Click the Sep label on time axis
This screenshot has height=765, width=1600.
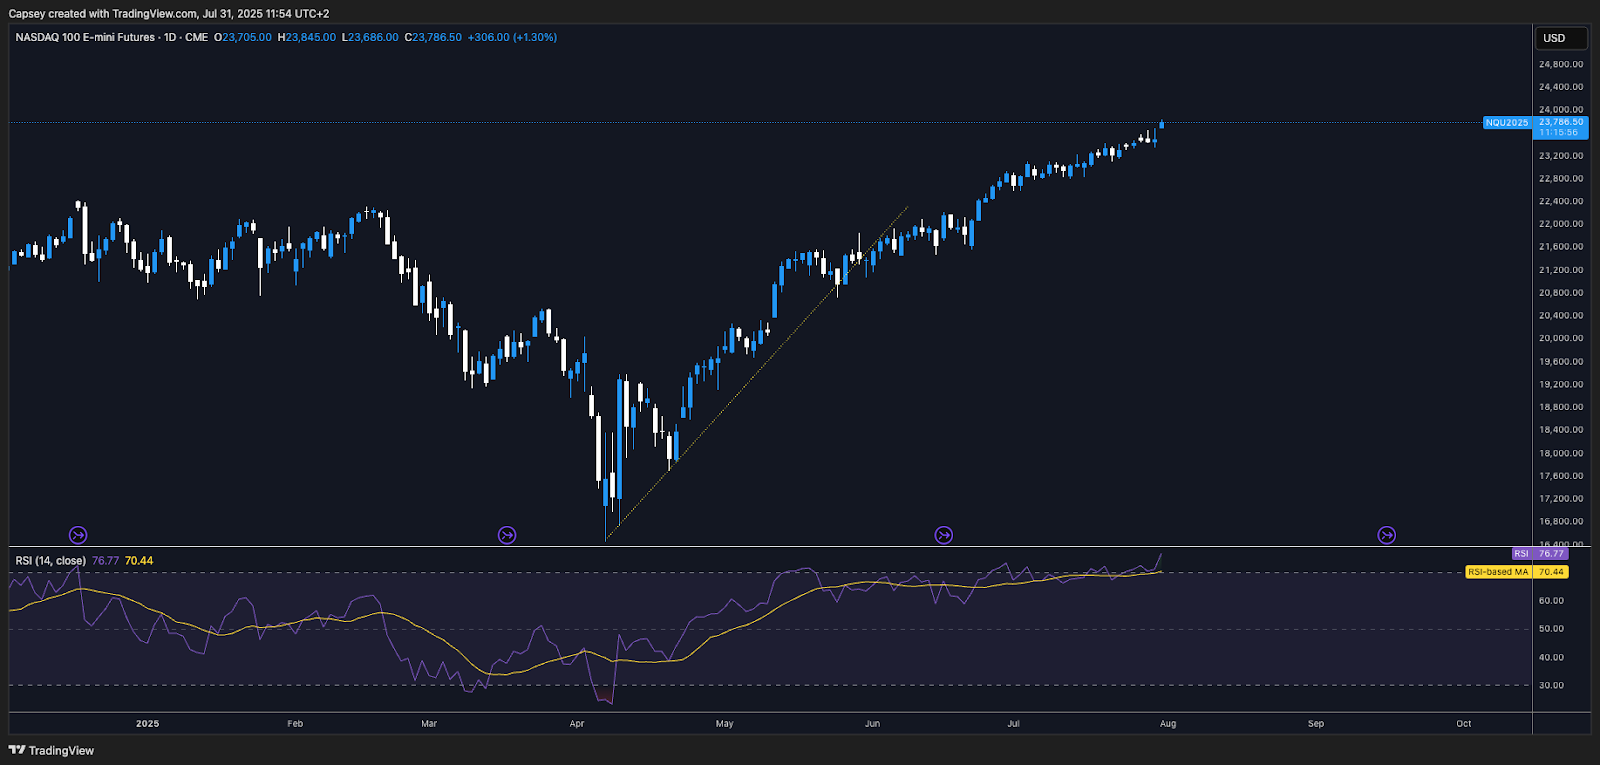pyautogui.click(x=1316, y=724)
